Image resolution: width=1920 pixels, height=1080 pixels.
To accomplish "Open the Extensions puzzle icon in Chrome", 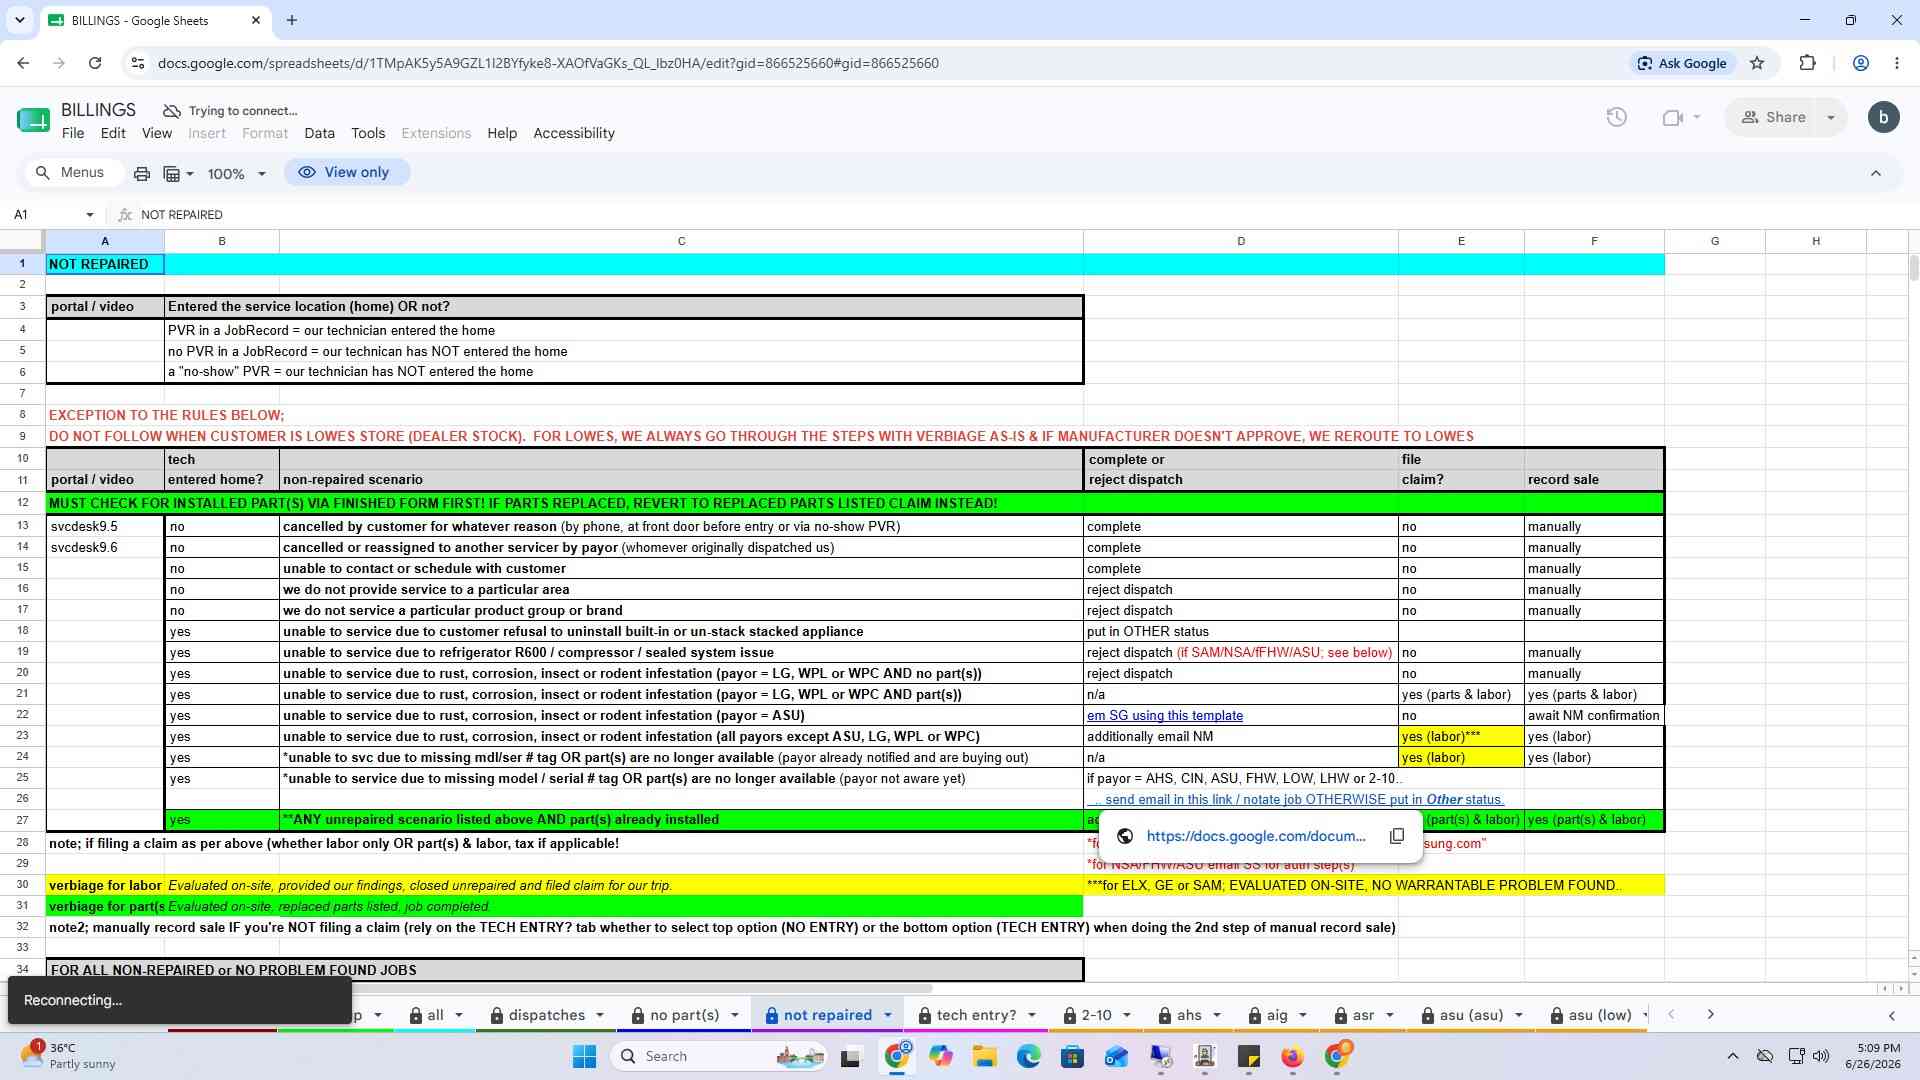I will 1807,63.
